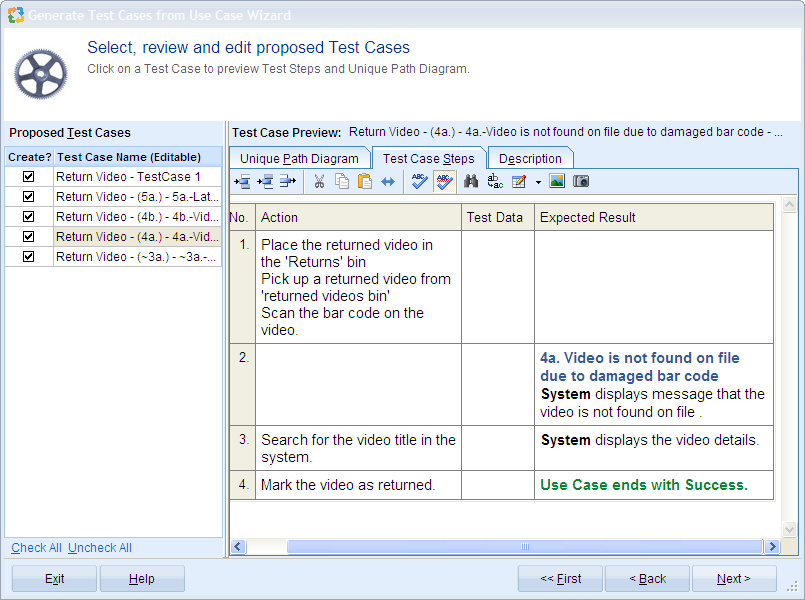
Task: Click the blue double-arrow column width icon
Action: [x=388, y=182]
